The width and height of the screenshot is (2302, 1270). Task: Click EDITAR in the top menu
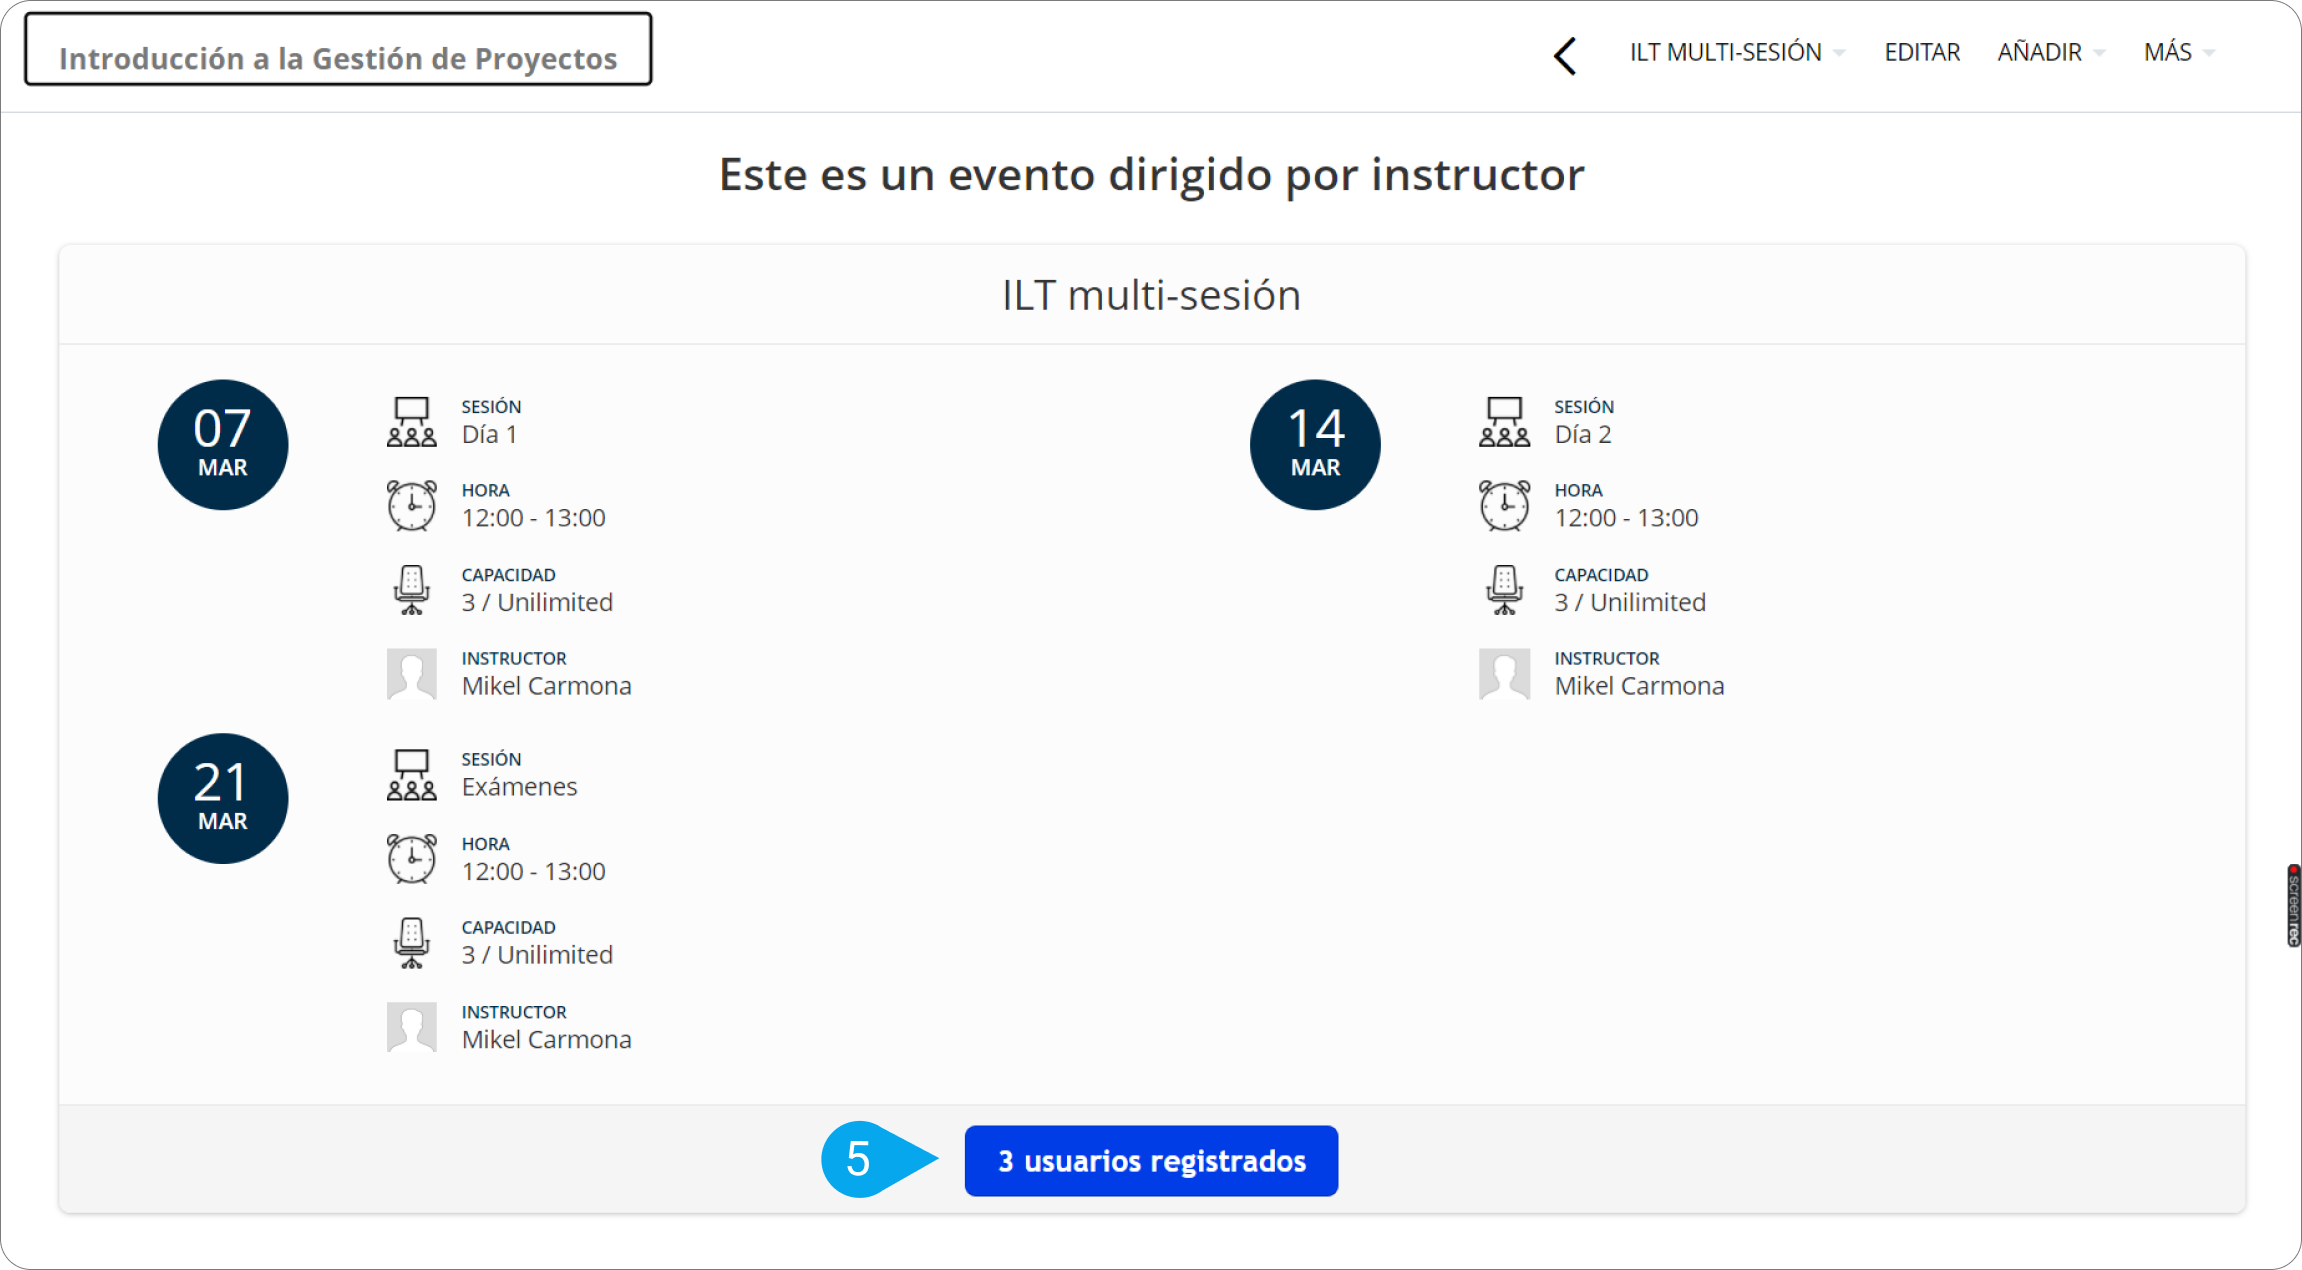pyautogui.click(x=1922, y=52)
